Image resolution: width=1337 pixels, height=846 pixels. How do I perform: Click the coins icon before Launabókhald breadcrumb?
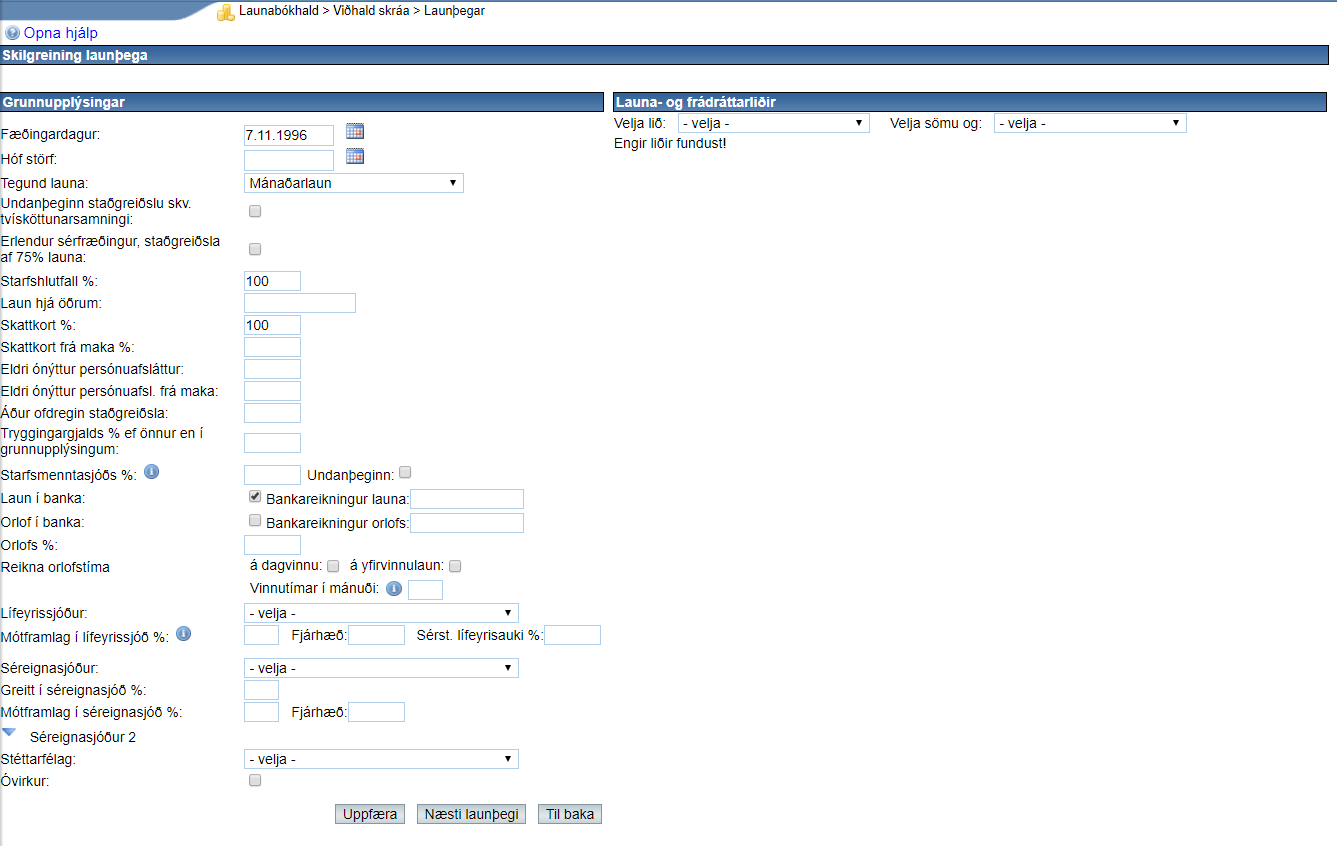[226, 11]
